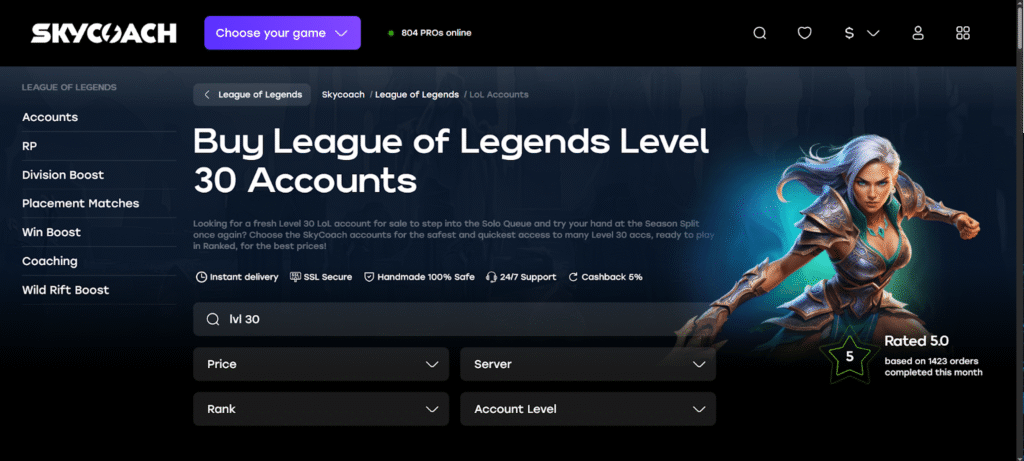Click the five-star rating badge
This screenshot has width=1024, height=461.
point(849,356)
